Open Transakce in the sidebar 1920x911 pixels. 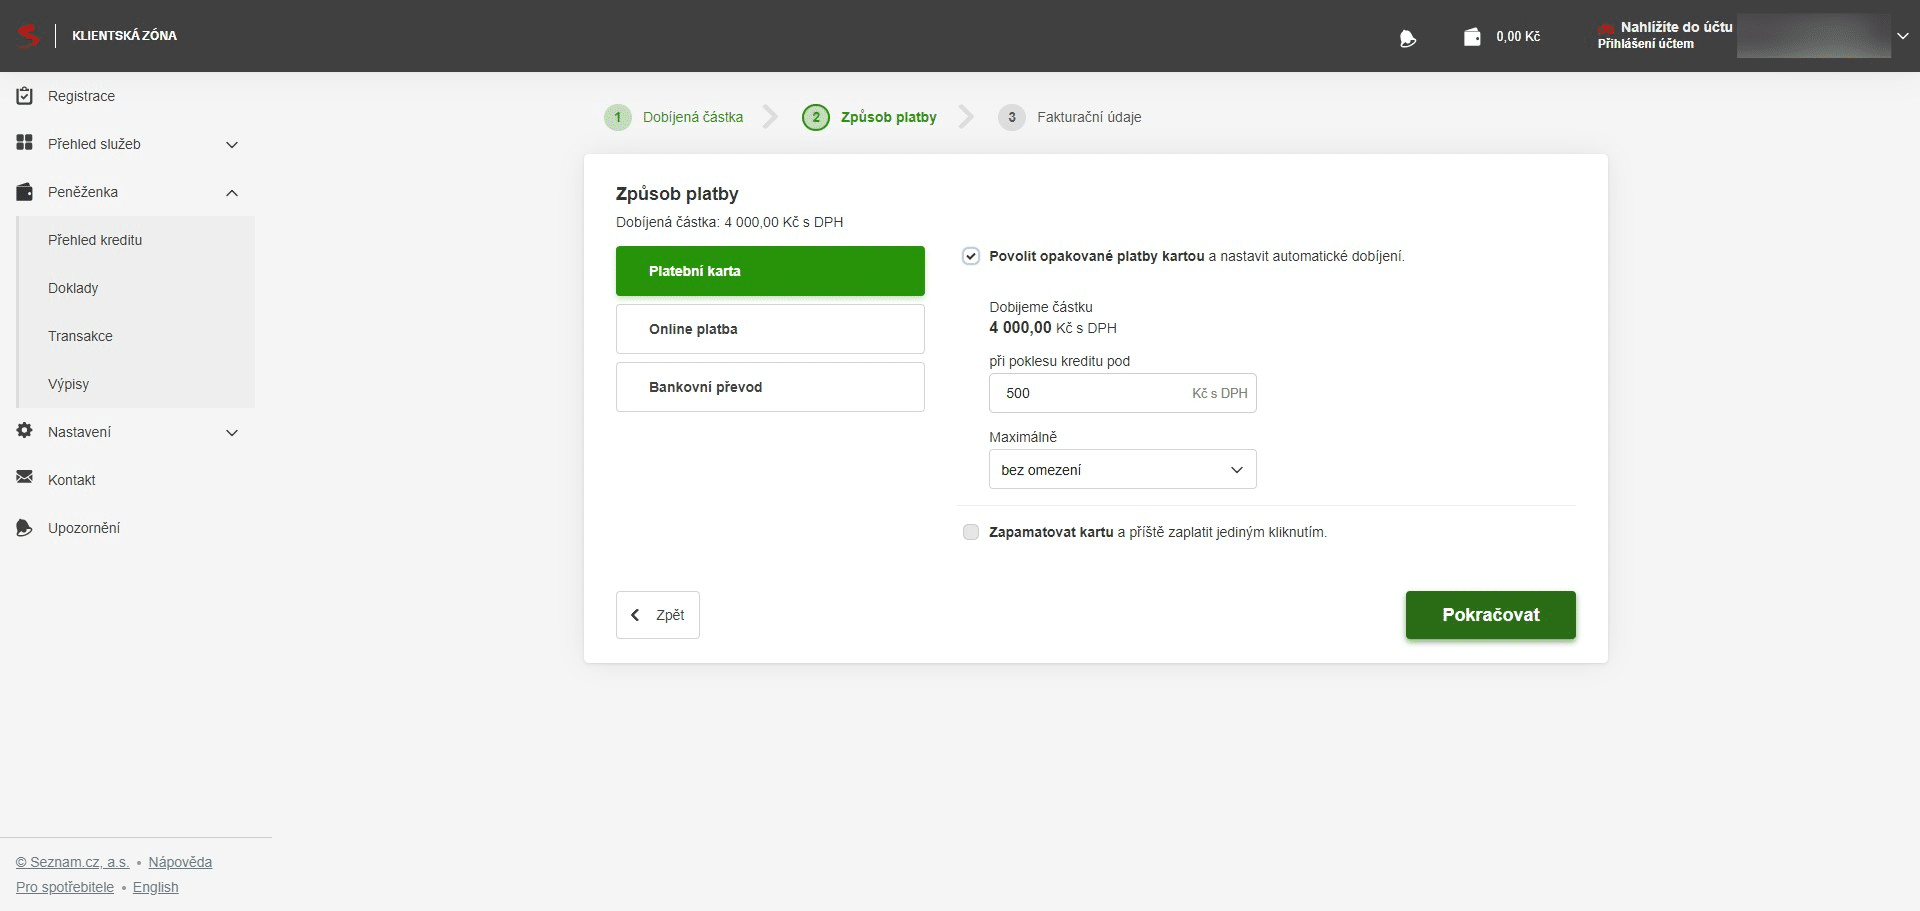click(80, 336)
